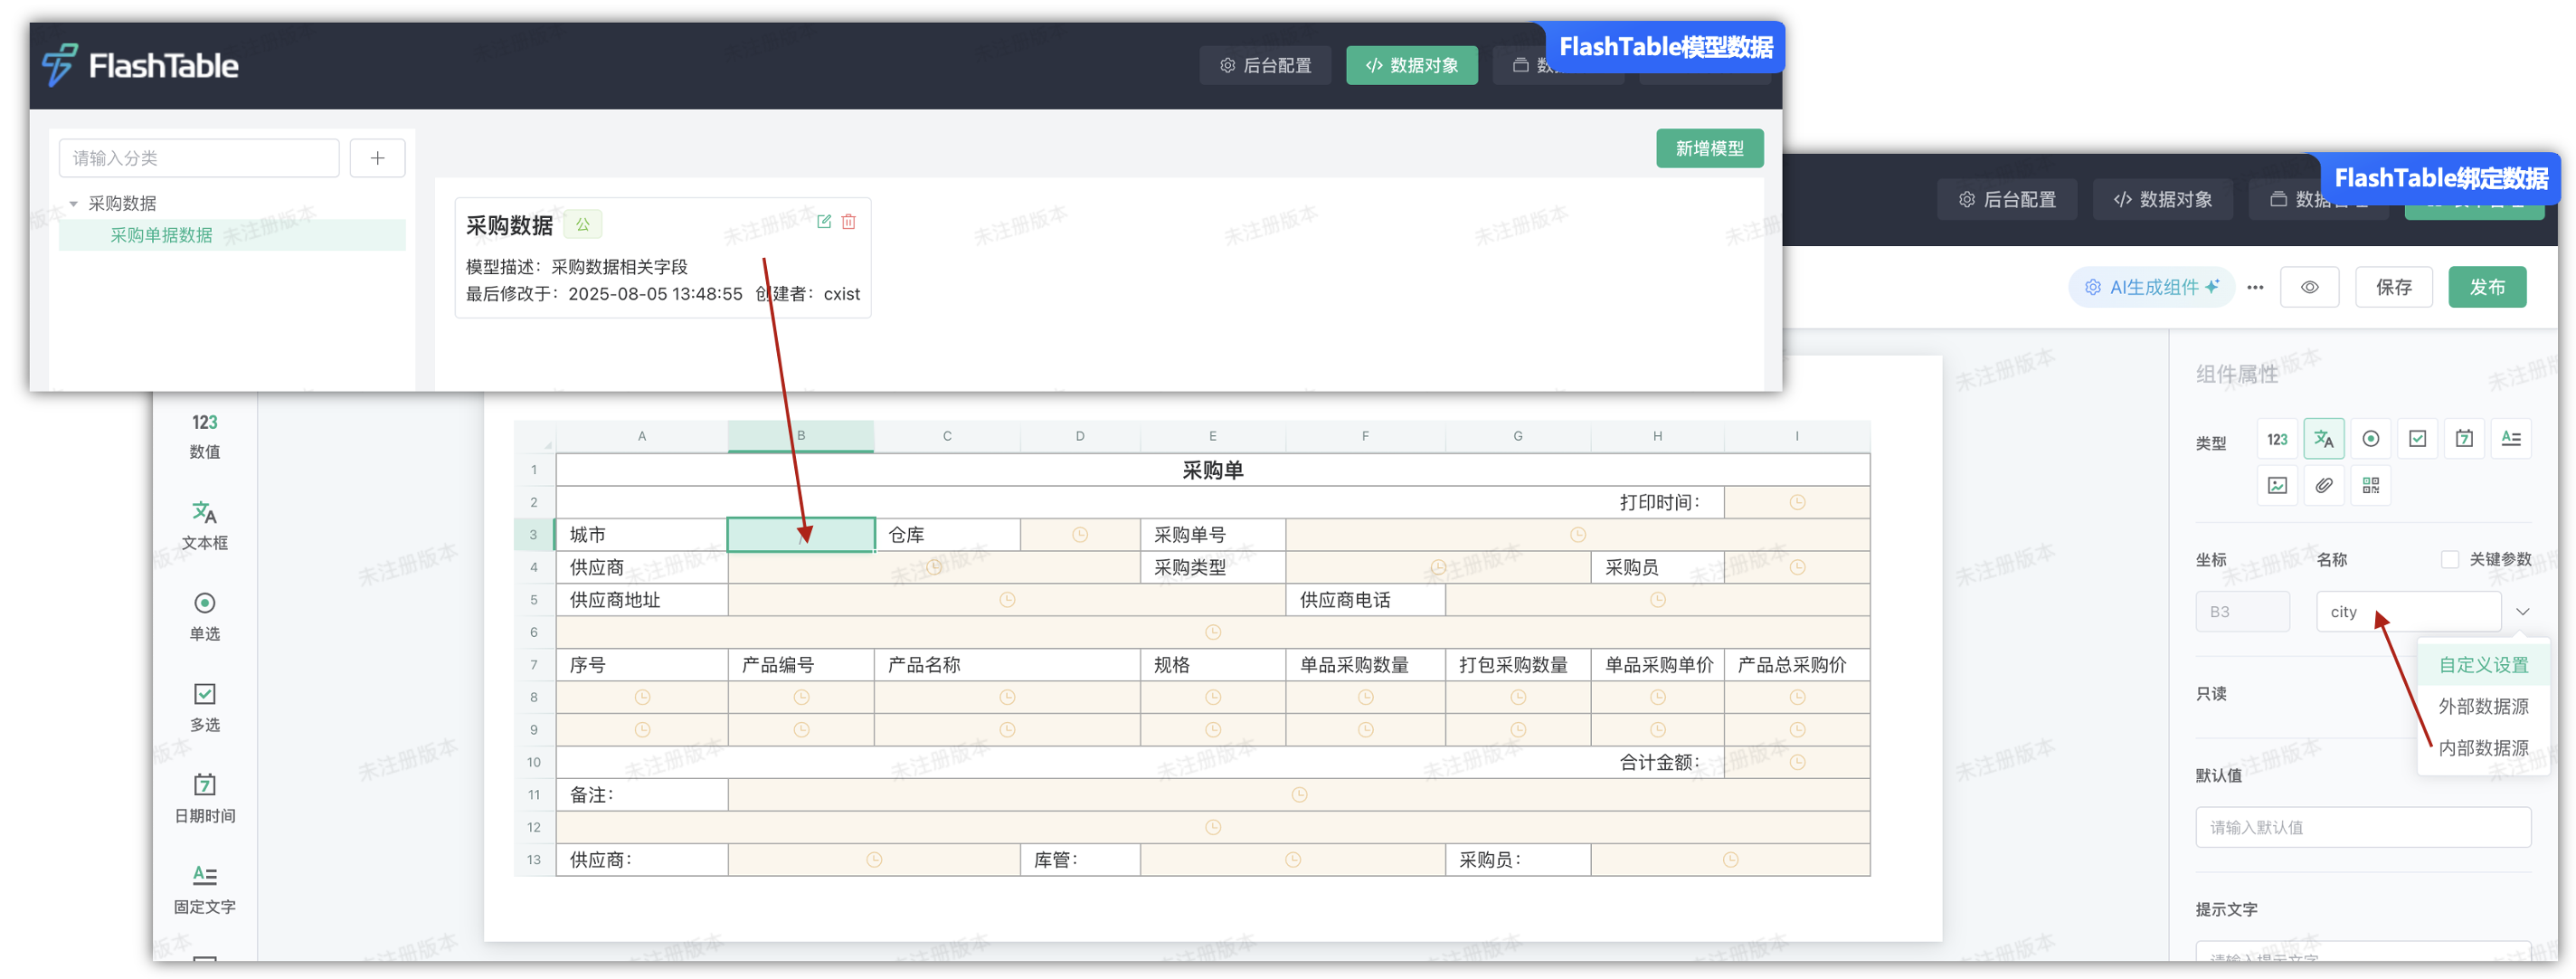Select the column B header in the sheet
Image resolution: width=2576 pixels, height=979 pixels.
click(801, 437)
